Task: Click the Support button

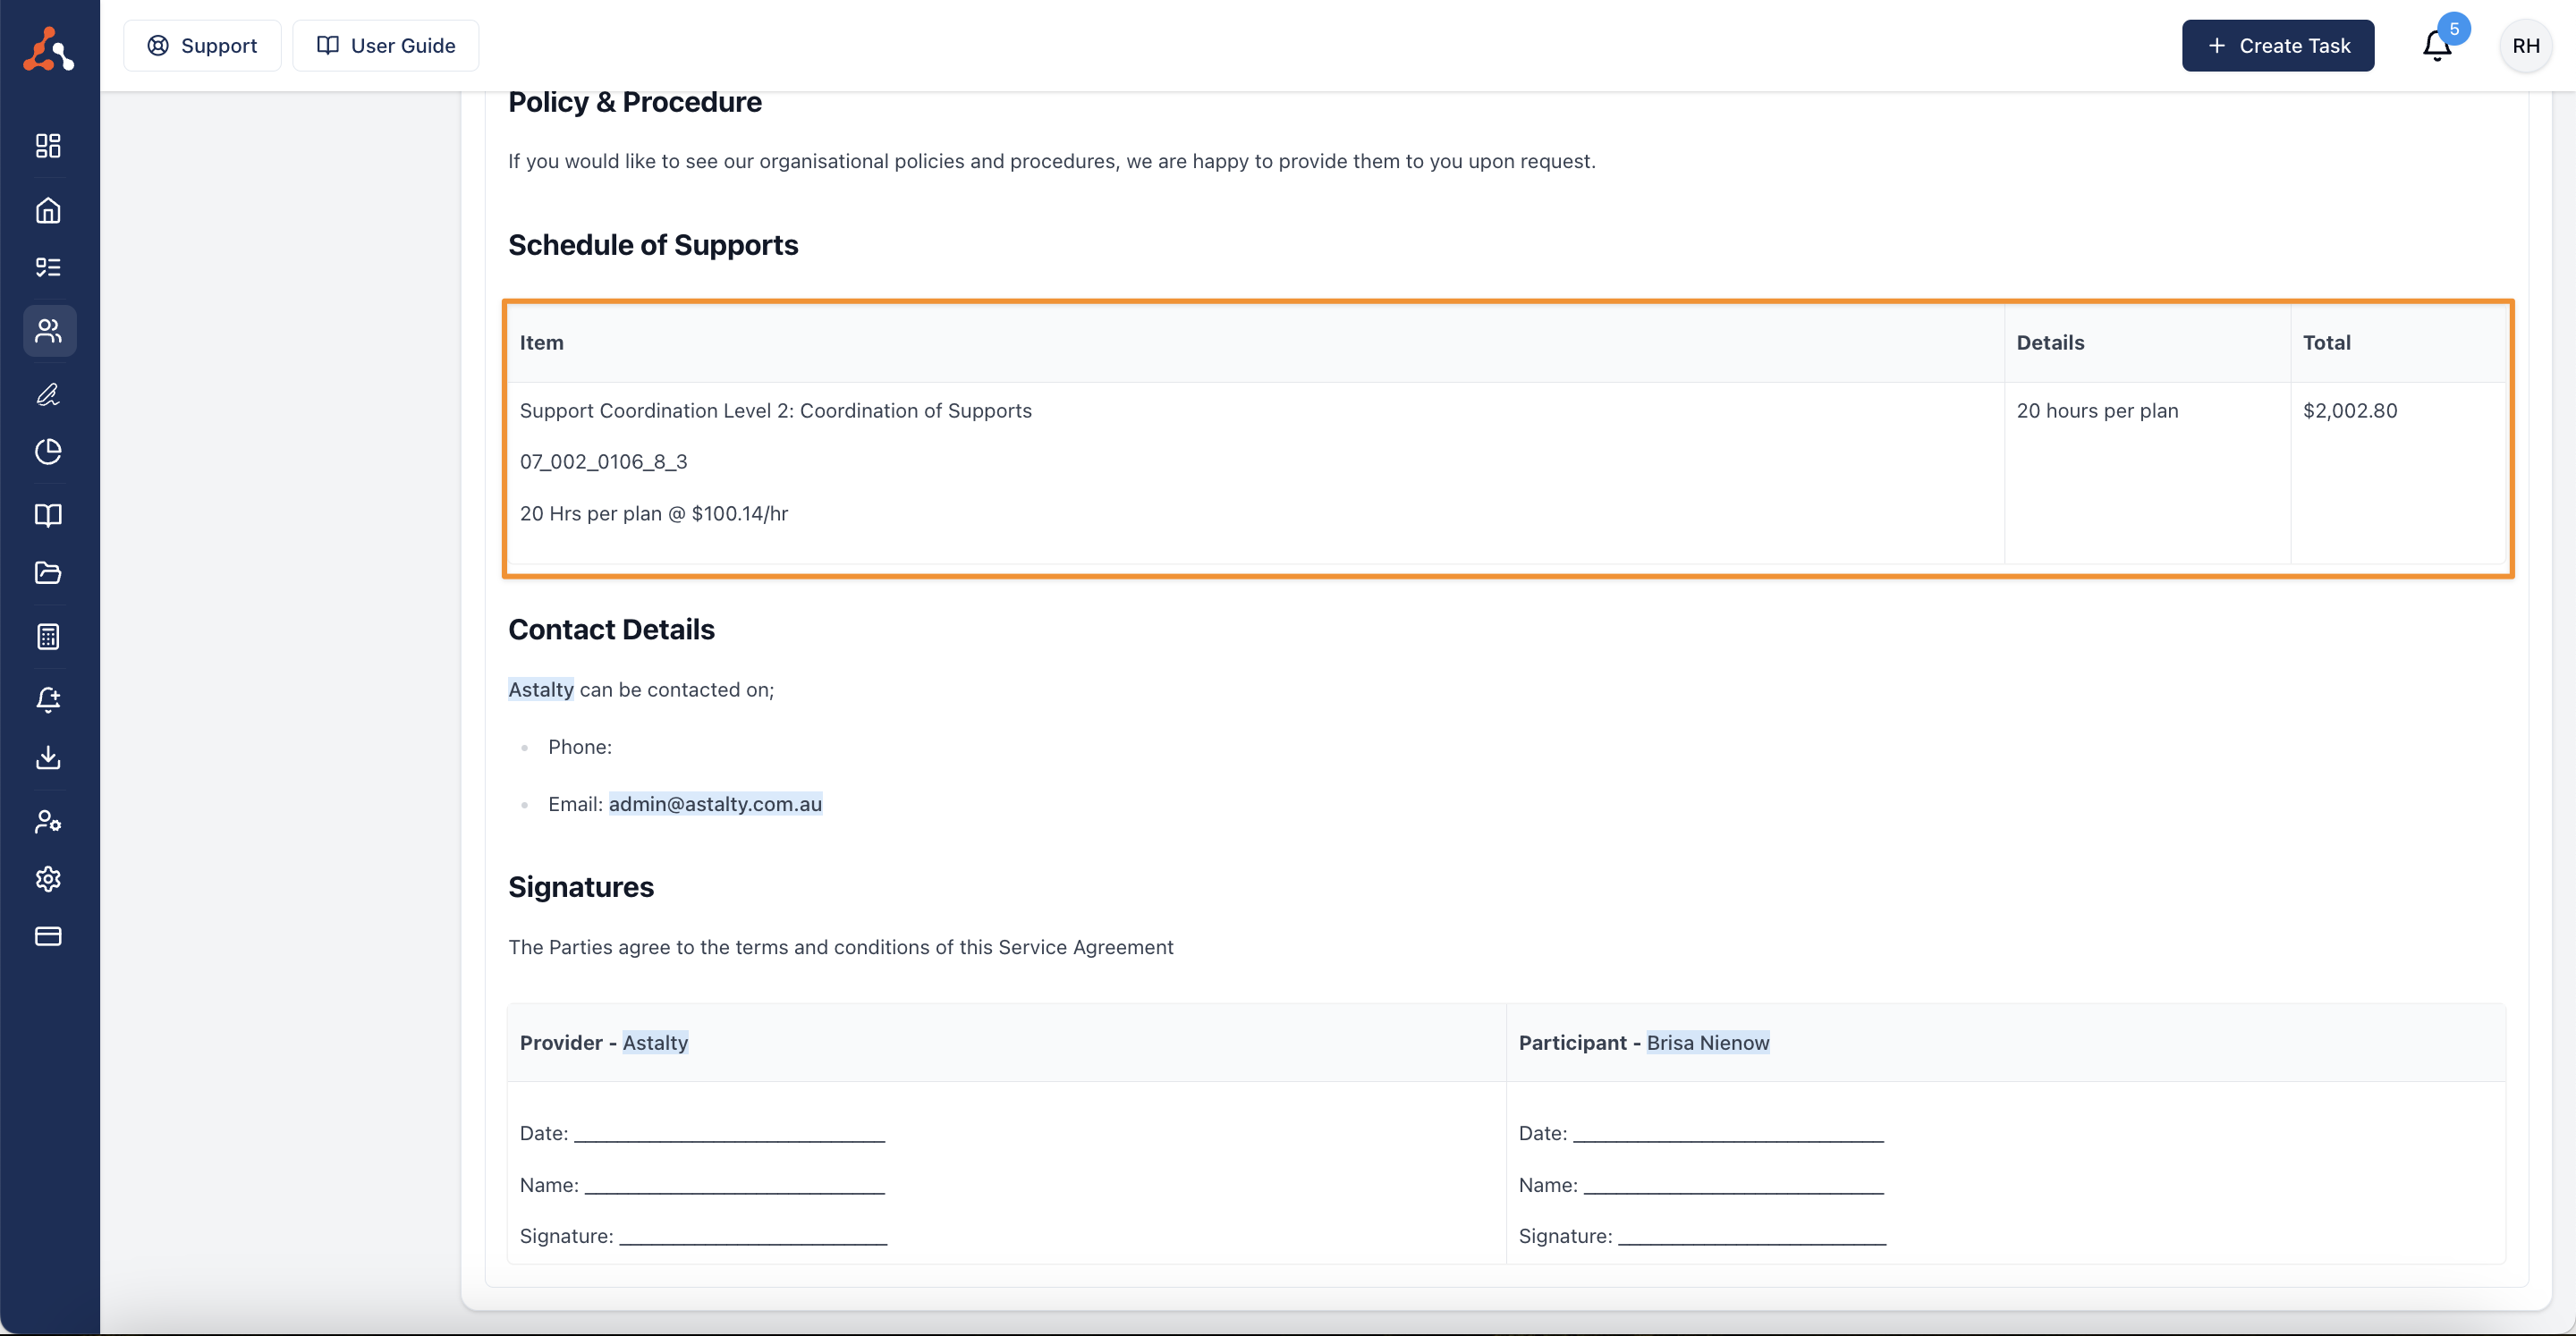Action: point(202,46)
